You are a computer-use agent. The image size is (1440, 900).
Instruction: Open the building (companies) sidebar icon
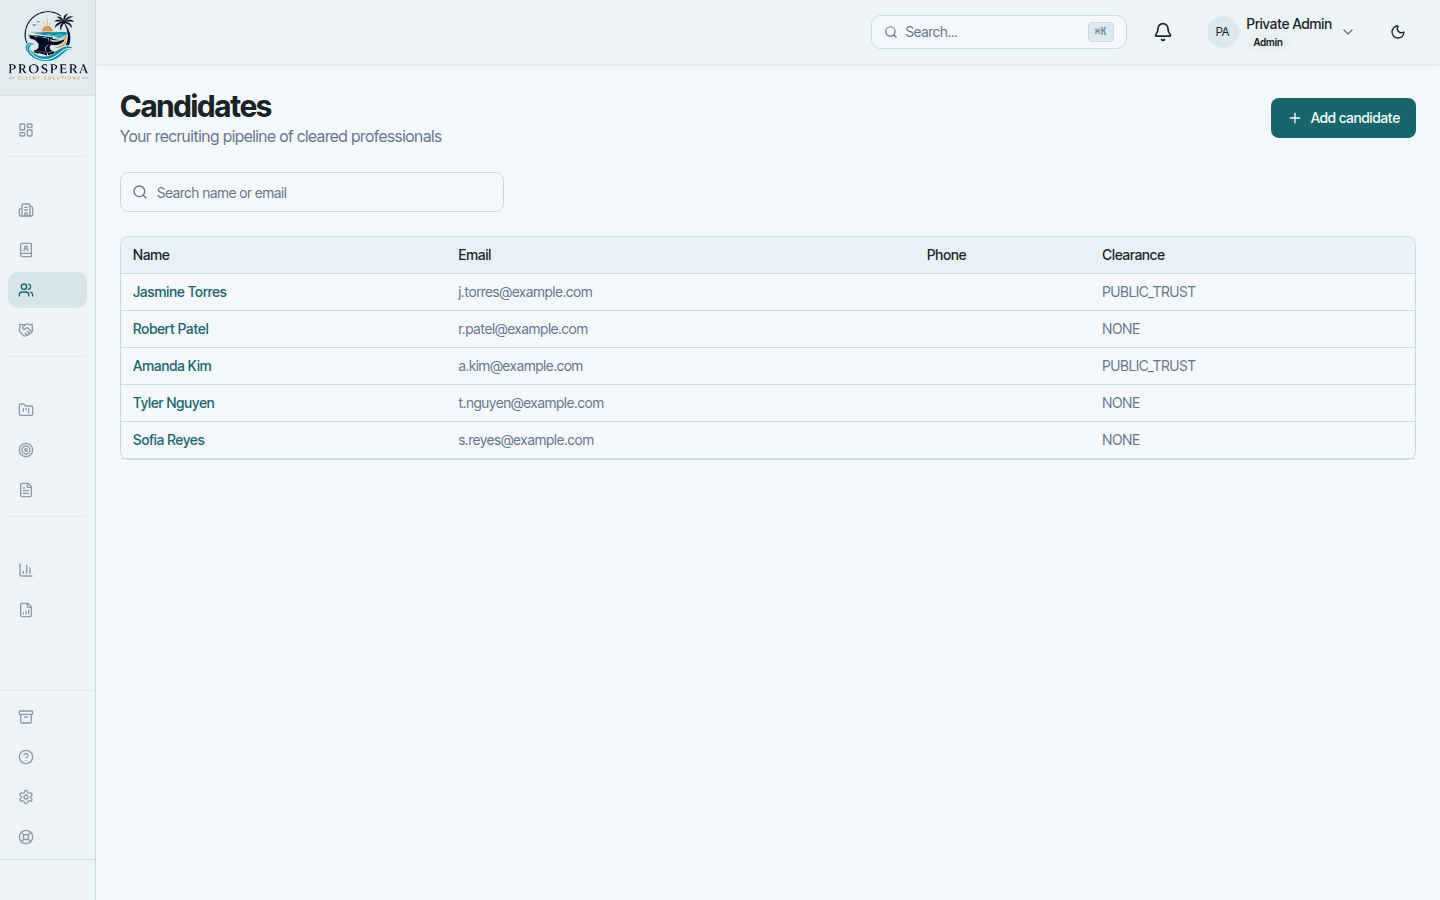click(26, 210)
